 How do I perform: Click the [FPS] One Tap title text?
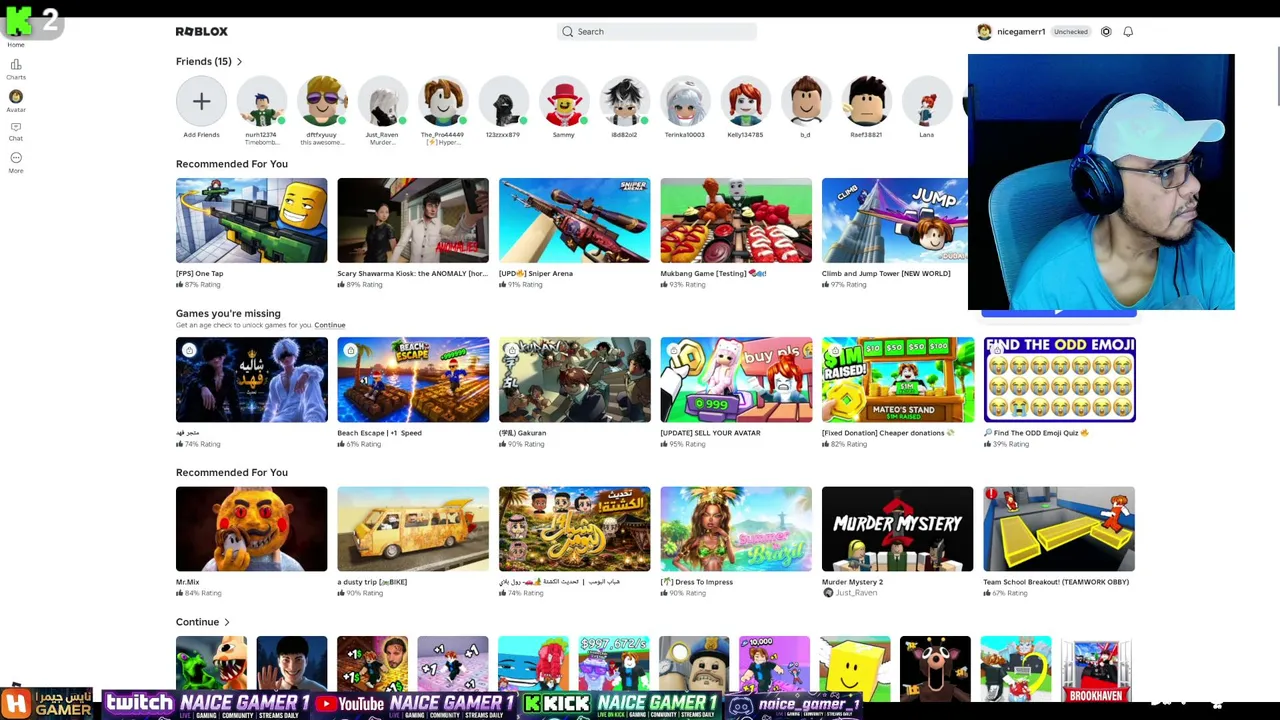coord(200,274)
